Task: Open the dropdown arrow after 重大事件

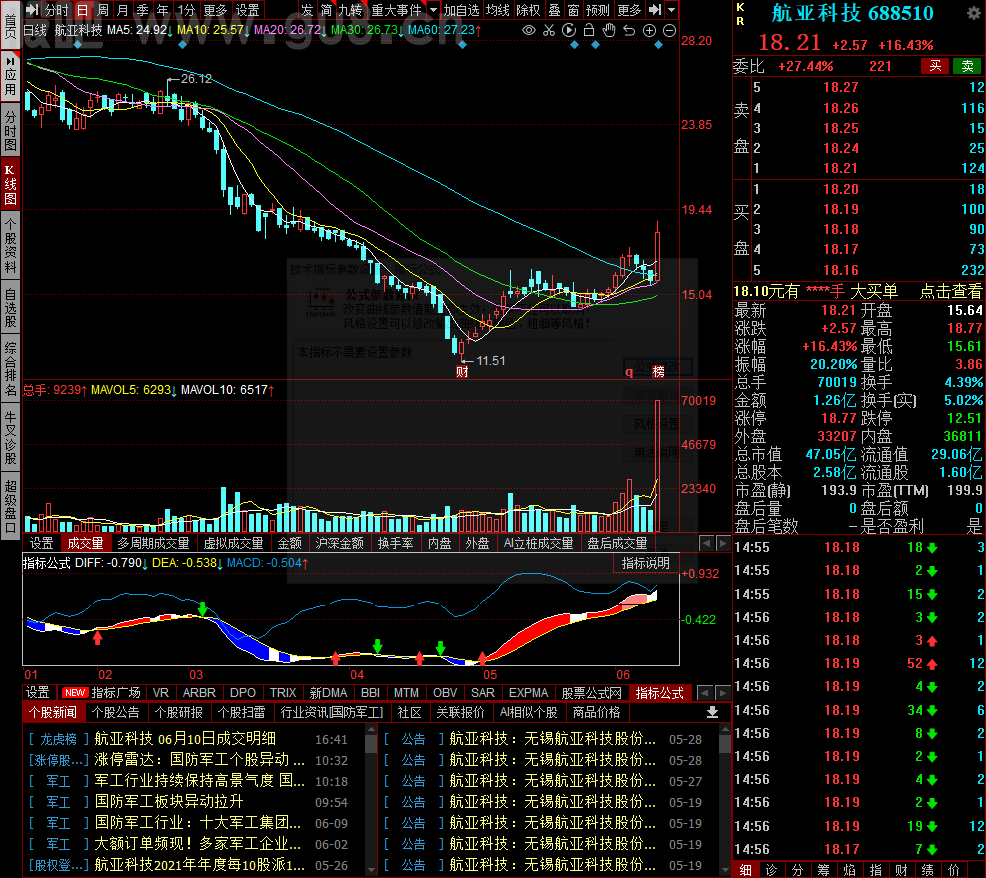Action: [x=433, y=10]
